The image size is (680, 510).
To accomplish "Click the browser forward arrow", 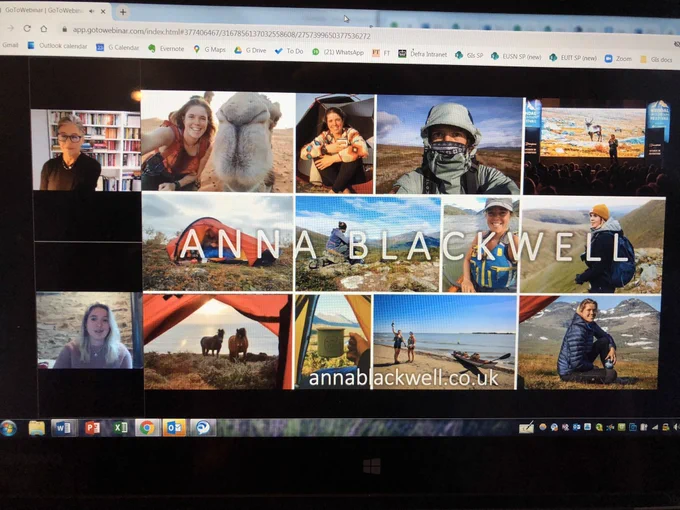I will tap(11, 28).
